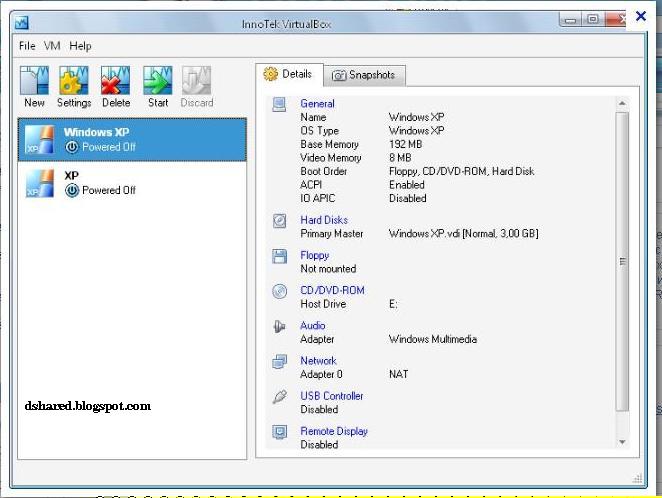Screen dimensions: 662x498
Task: Click the 'OS Type' label
Action: tap(320, 131)
